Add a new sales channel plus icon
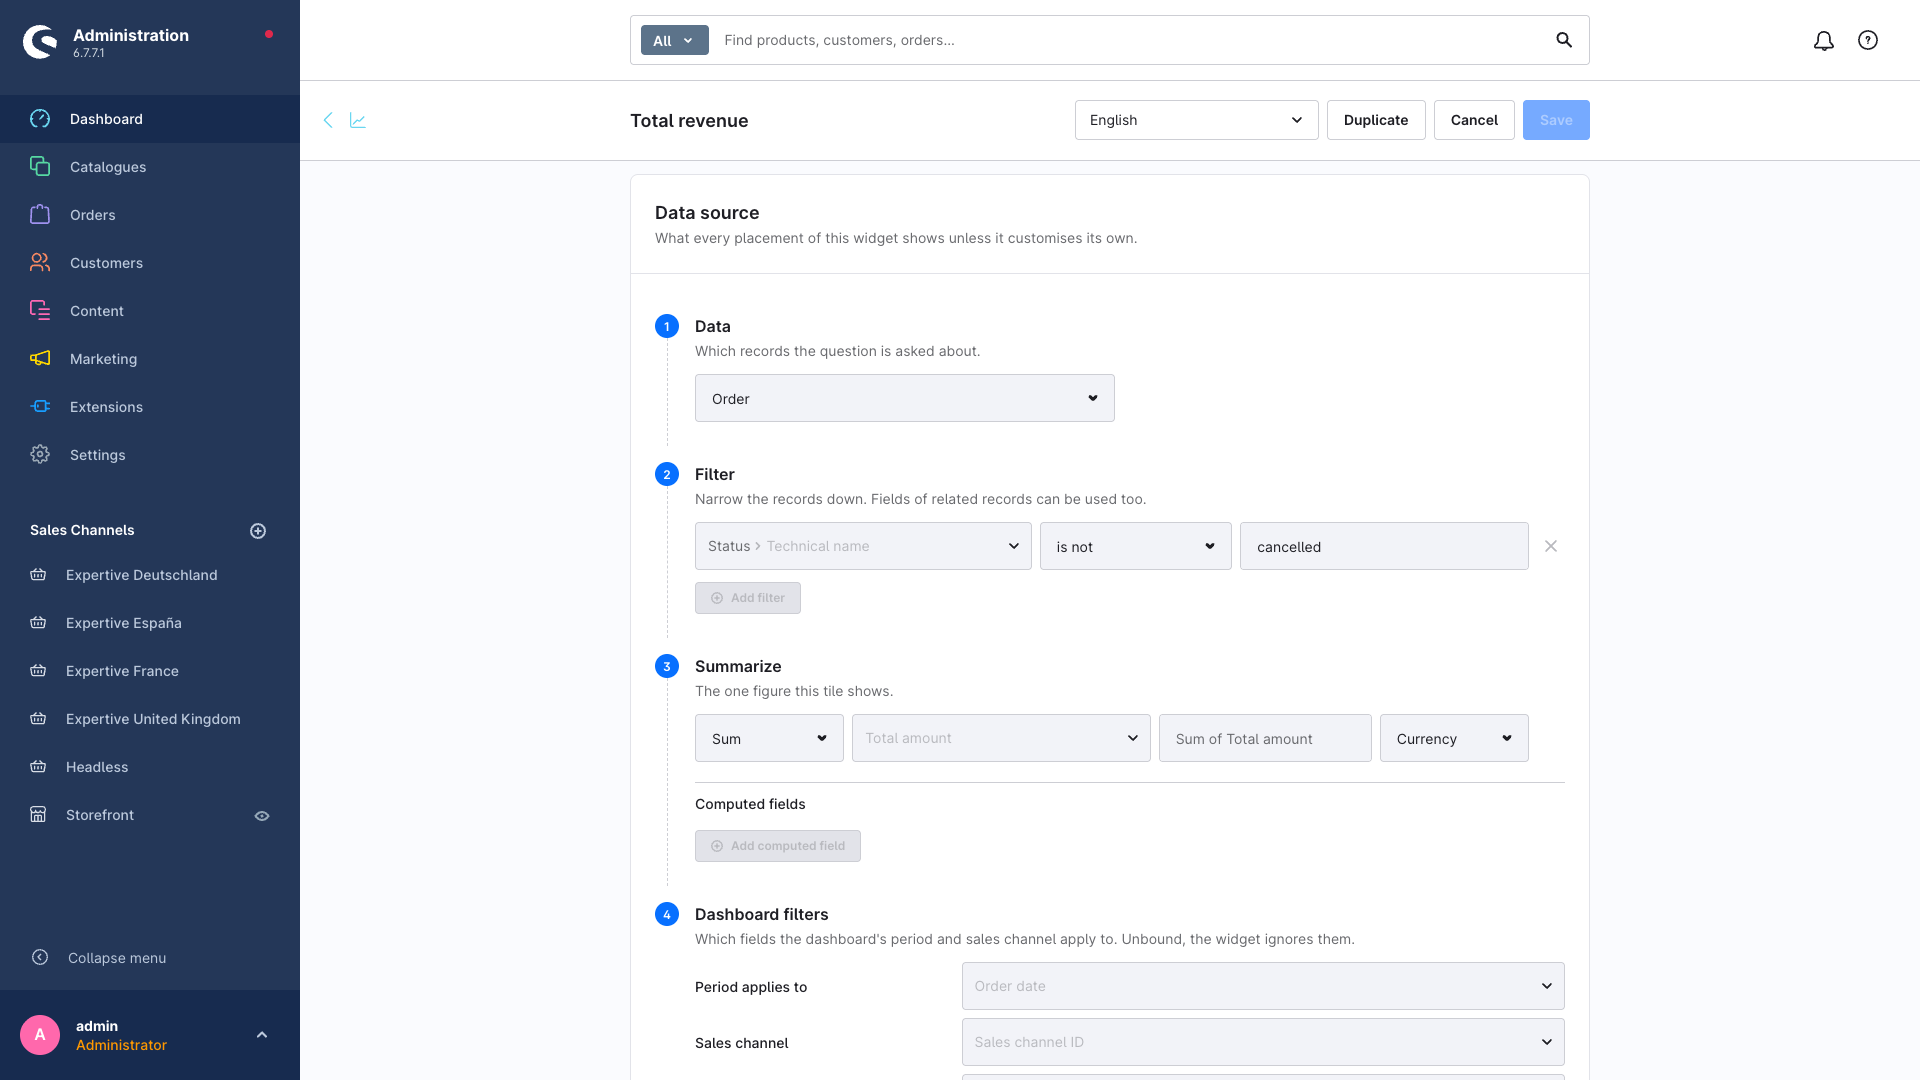 pyautogui.click(x=258, y=531)
